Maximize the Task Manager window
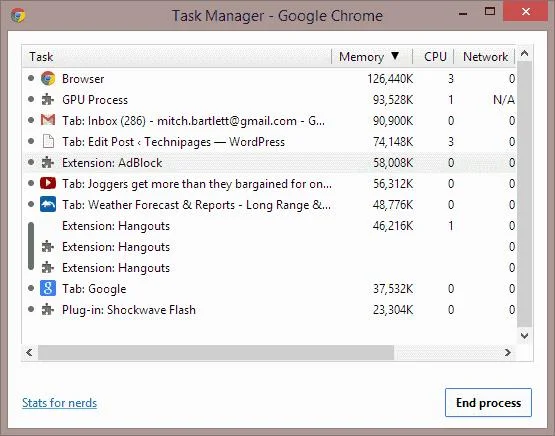This screenshot has height=436, width=555. pyautogui.click(x=490, y=11)
